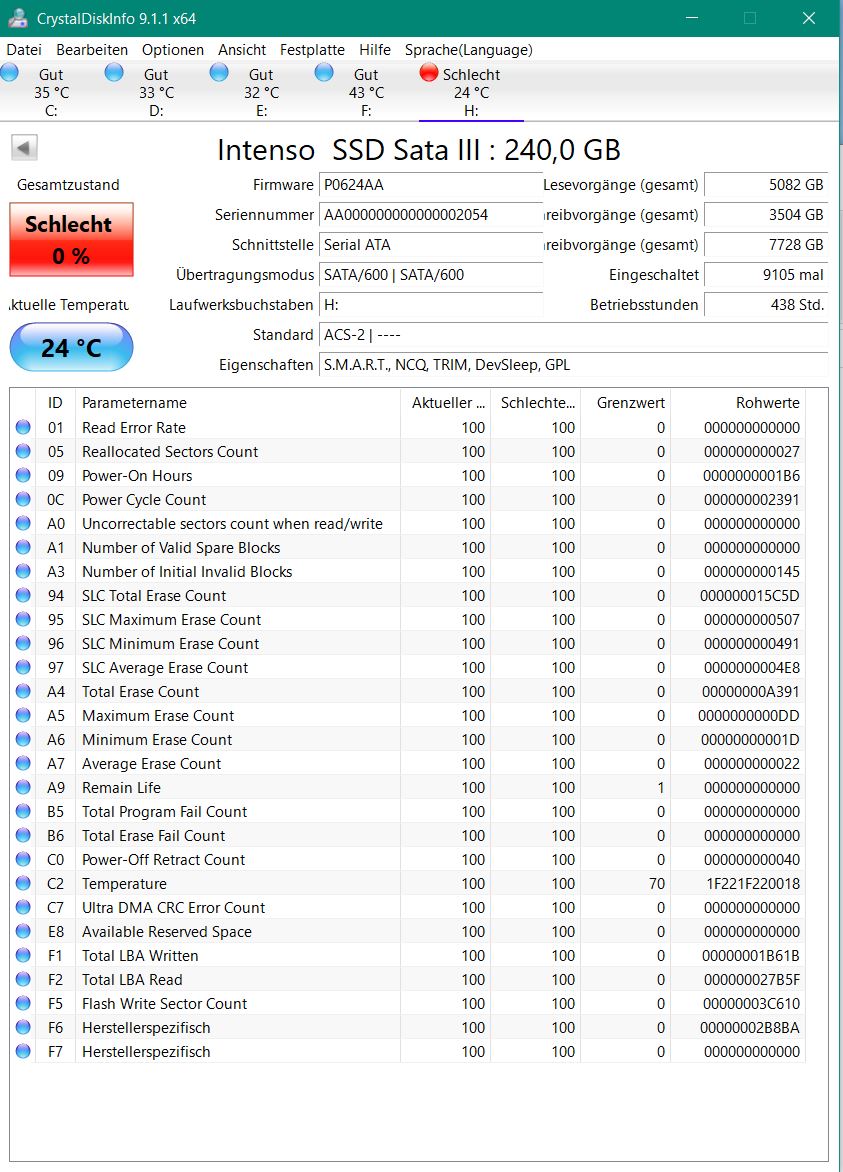Select the Minimum Erase Count row

[408, 739]
